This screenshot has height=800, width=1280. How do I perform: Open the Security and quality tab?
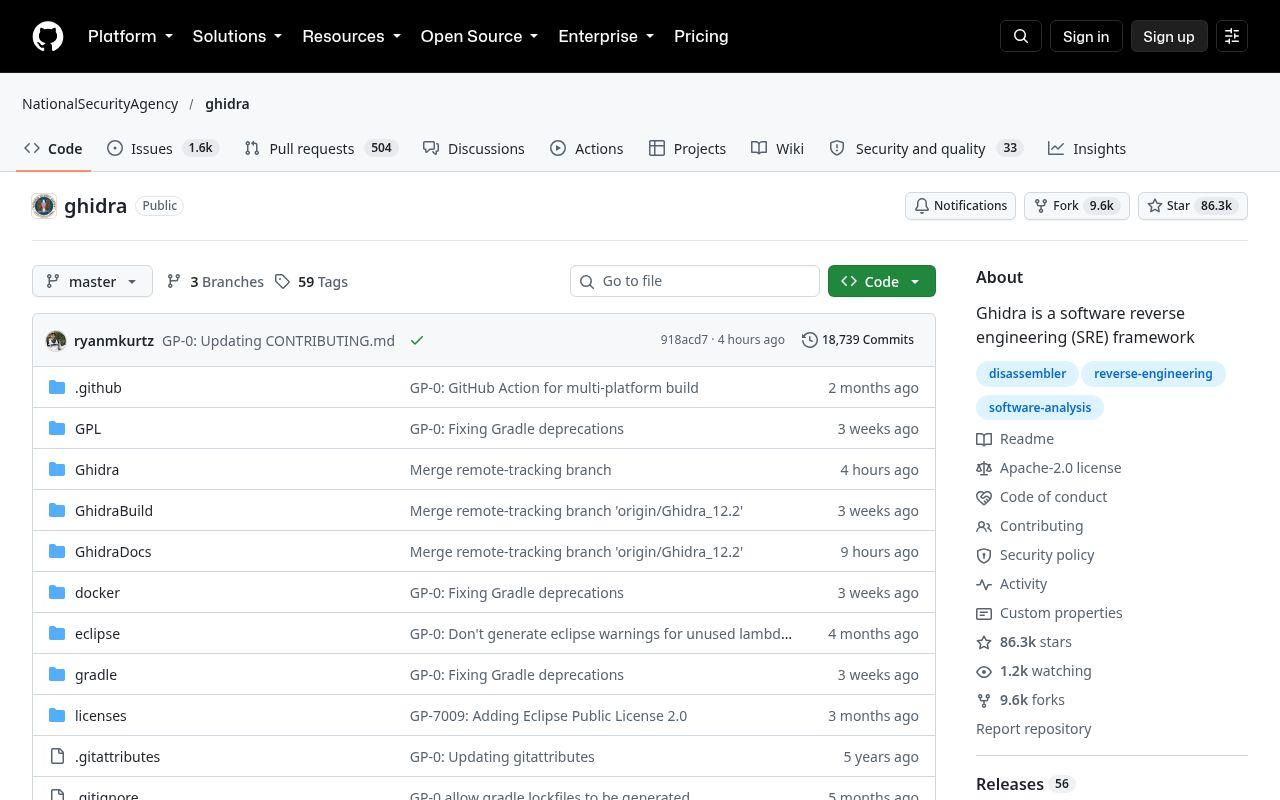925,148
